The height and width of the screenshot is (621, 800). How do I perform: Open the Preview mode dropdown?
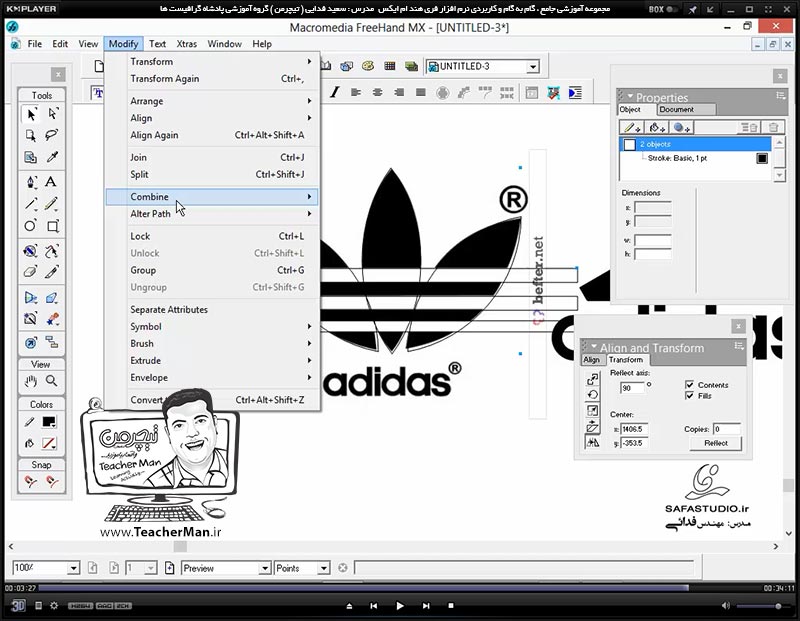[264, 568]
